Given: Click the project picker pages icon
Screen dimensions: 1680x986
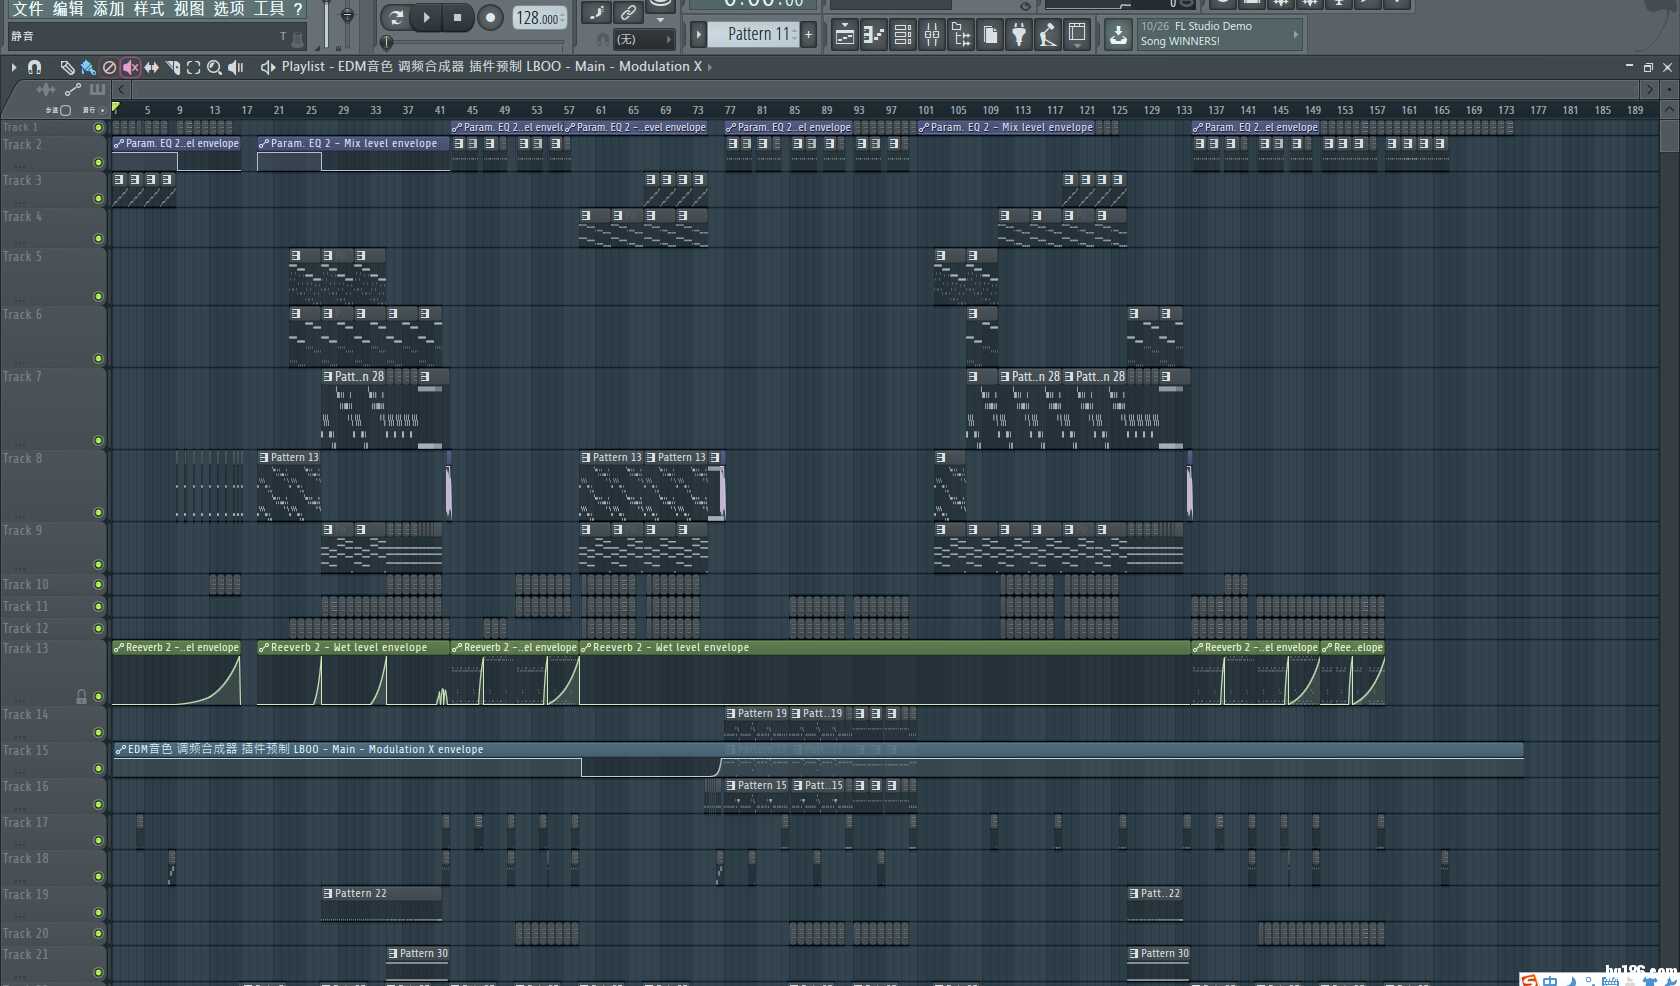Looking at the screenshot, I should [x=989, y=36].
